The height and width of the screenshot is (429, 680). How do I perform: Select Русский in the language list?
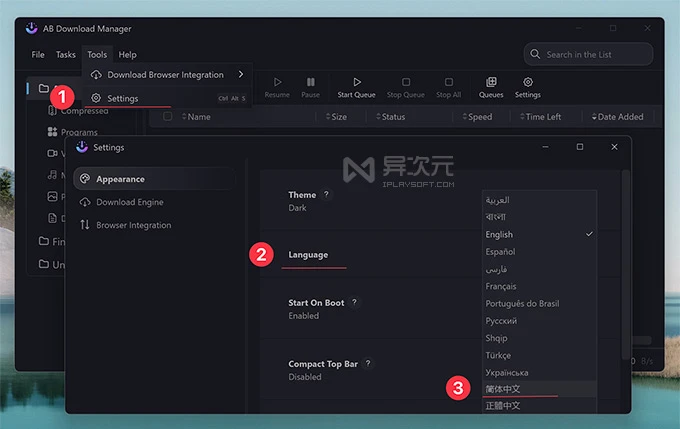pyautogui.click(x=539, y=321)
